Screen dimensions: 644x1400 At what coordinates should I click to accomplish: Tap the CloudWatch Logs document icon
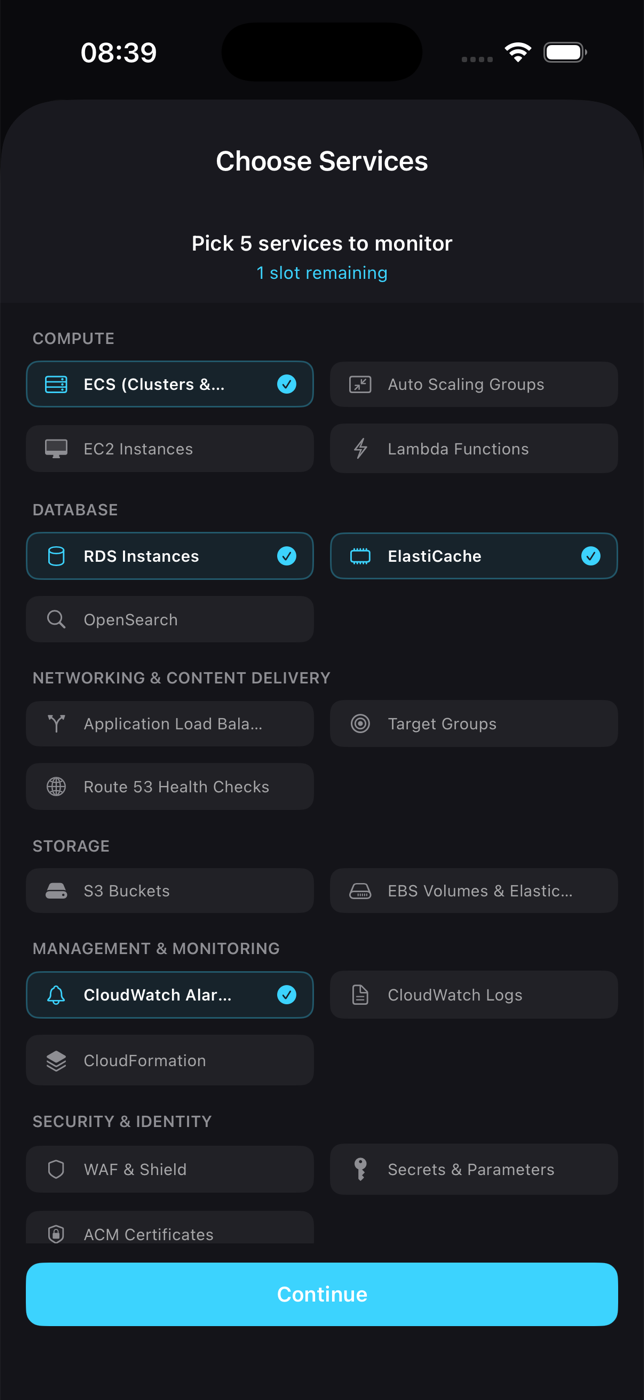click(360, 995)
